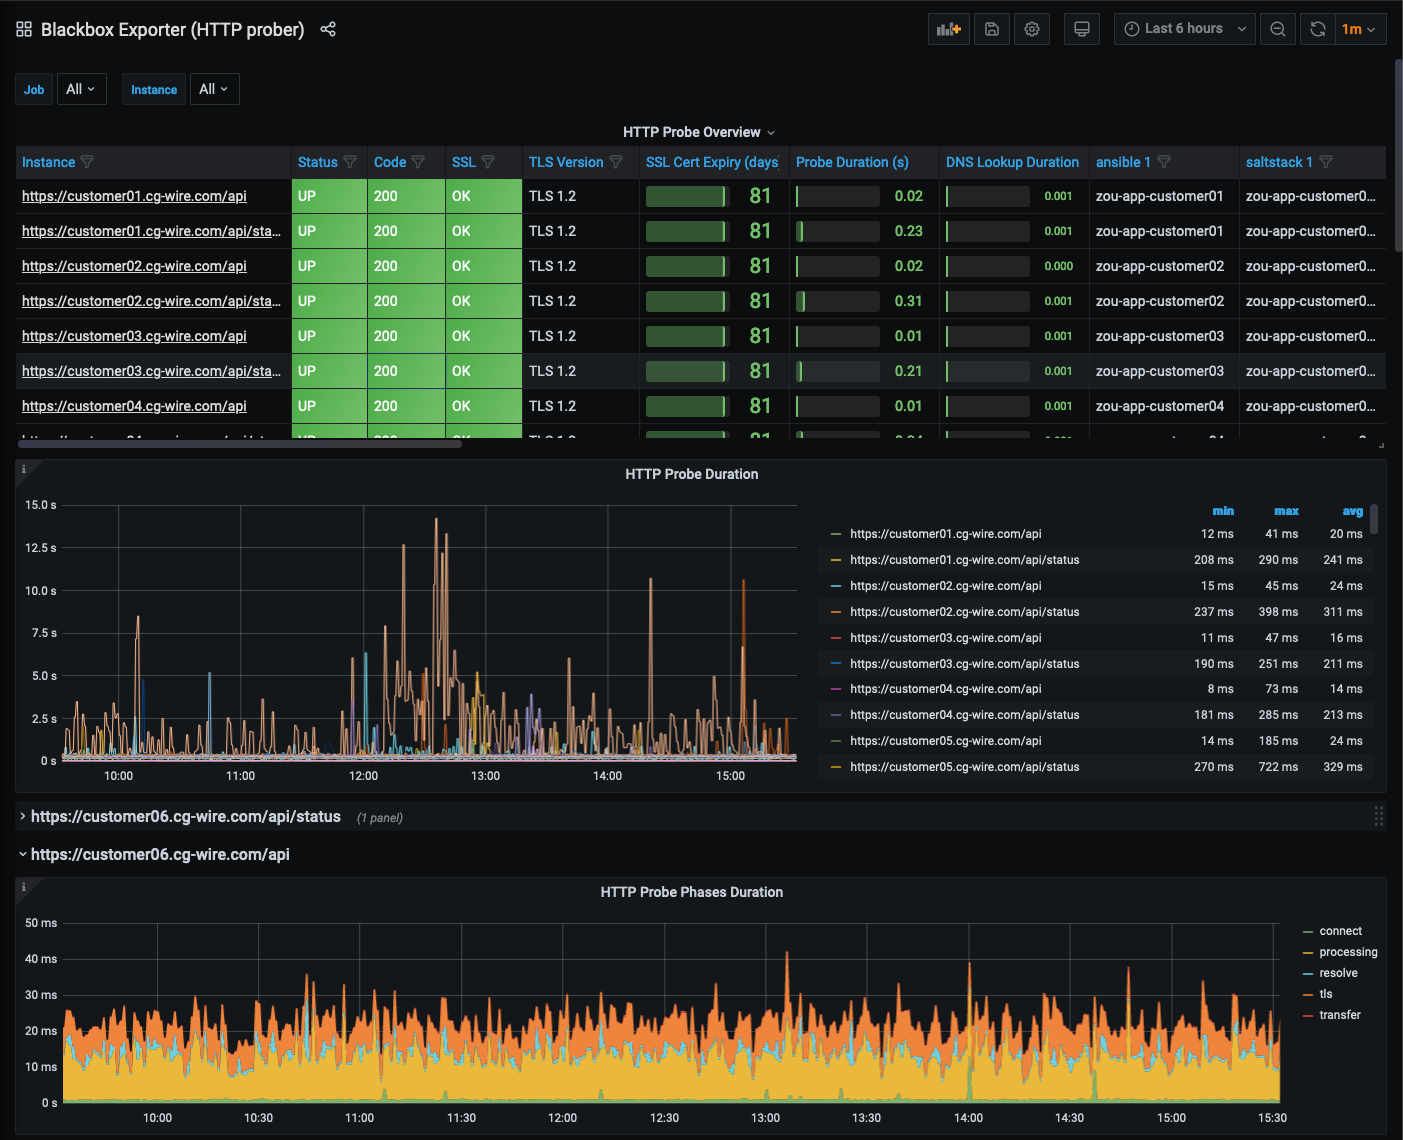The width and height of the screenshot is (1403, 1140).
Task: Open the Last 6 hours time picker
Action: click(1184, 29)
